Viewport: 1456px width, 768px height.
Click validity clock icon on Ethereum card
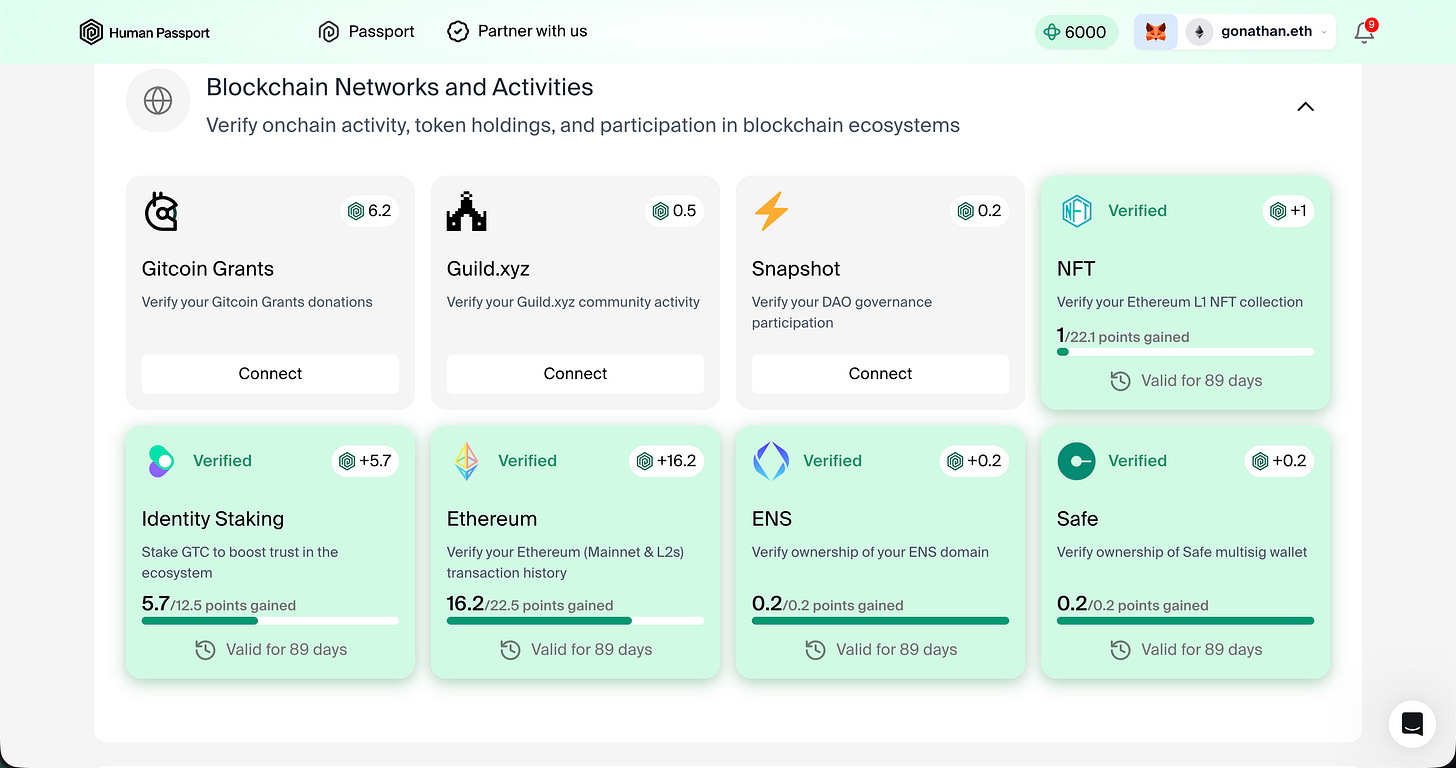tap(510, 650)
